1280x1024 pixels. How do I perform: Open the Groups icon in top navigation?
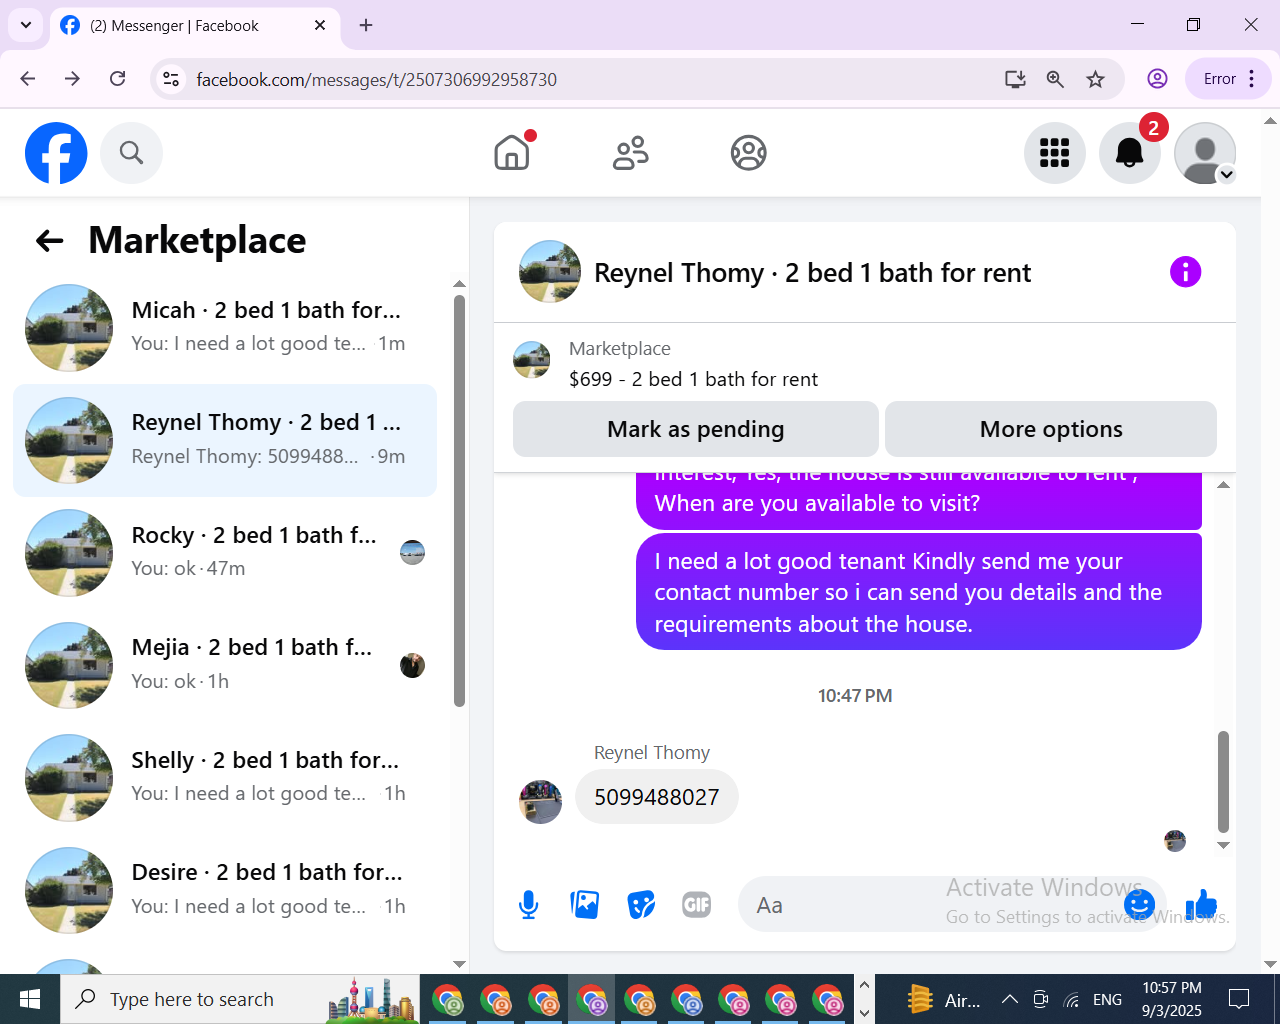point(748,153)
